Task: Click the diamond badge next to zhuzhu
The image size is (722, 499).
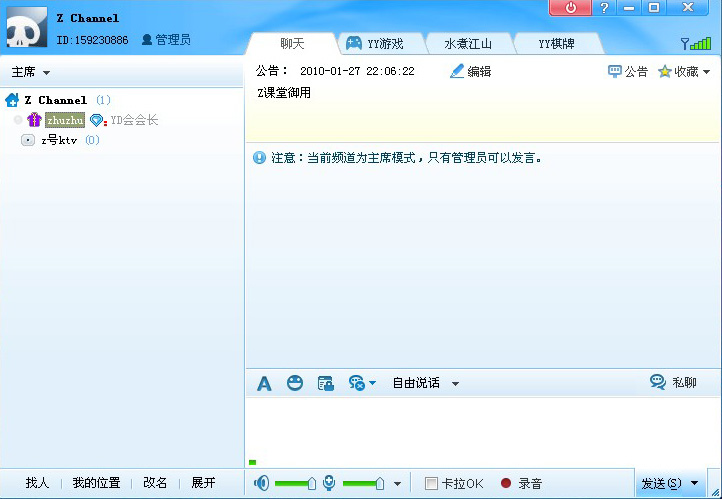Action: point(97,120)
